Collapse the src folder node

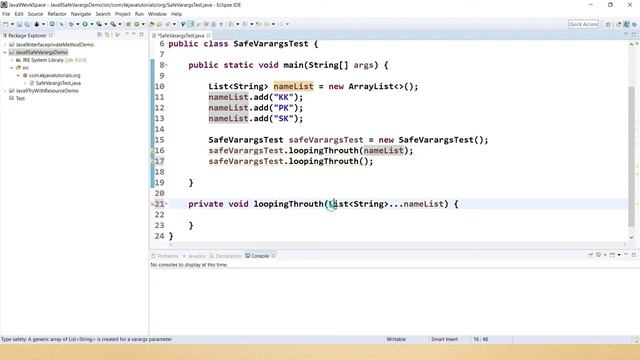point(12,68)
